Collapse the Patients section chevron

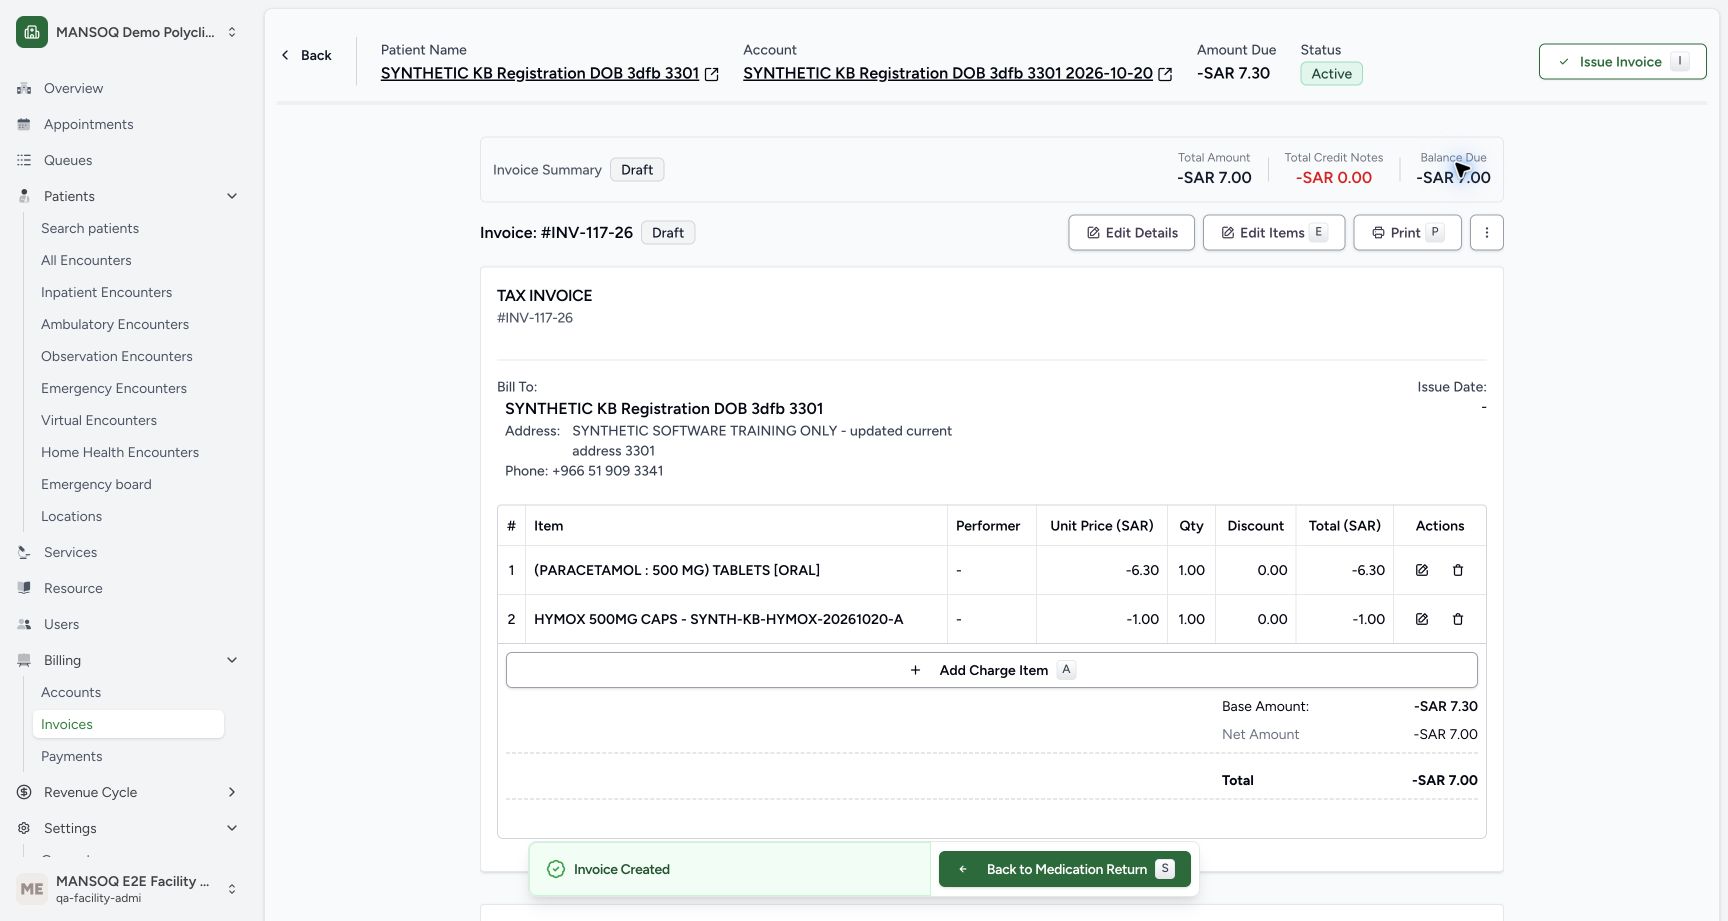[x=232, y=196]
